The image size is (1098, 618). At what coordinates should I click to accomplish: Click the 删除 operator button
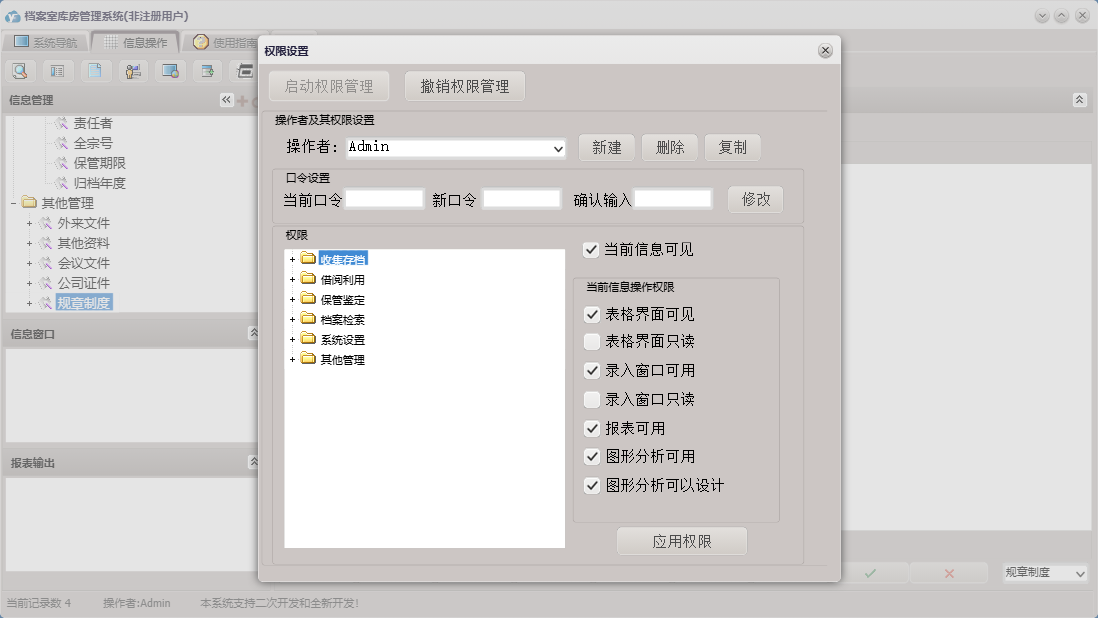670,148
